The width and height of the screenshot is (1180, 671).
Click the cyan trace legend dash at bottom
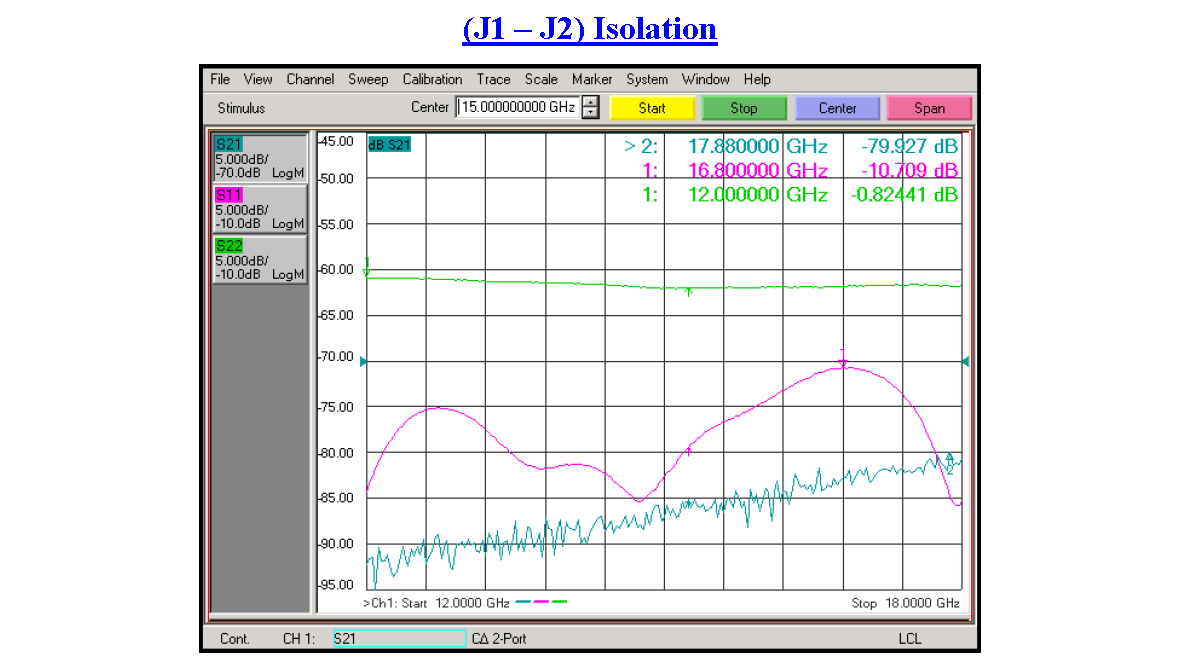[x=523, y=601]
